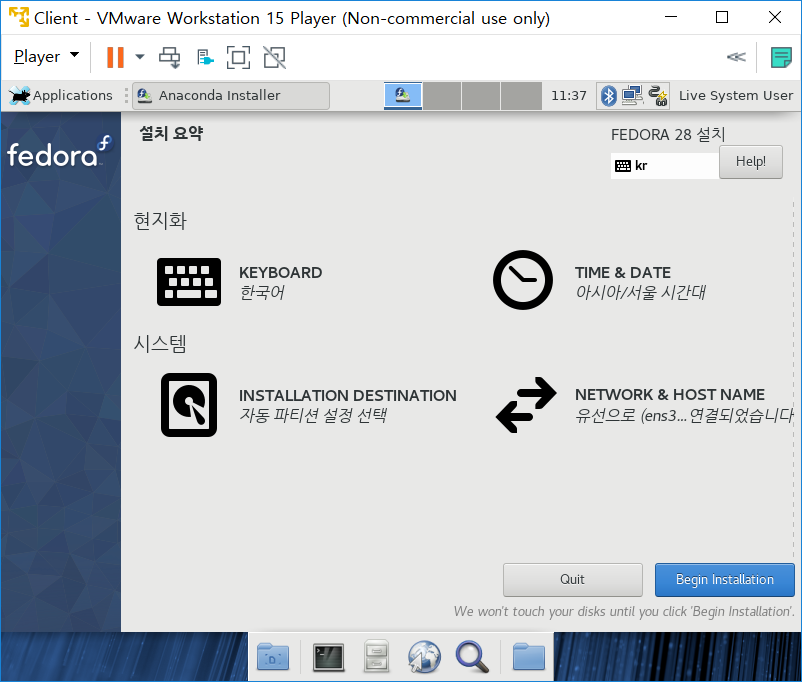This screenshot has height=682, width=802.
Task: Open the NETWORK & HOST NAME arrows icon
Action: coord(526,405)
